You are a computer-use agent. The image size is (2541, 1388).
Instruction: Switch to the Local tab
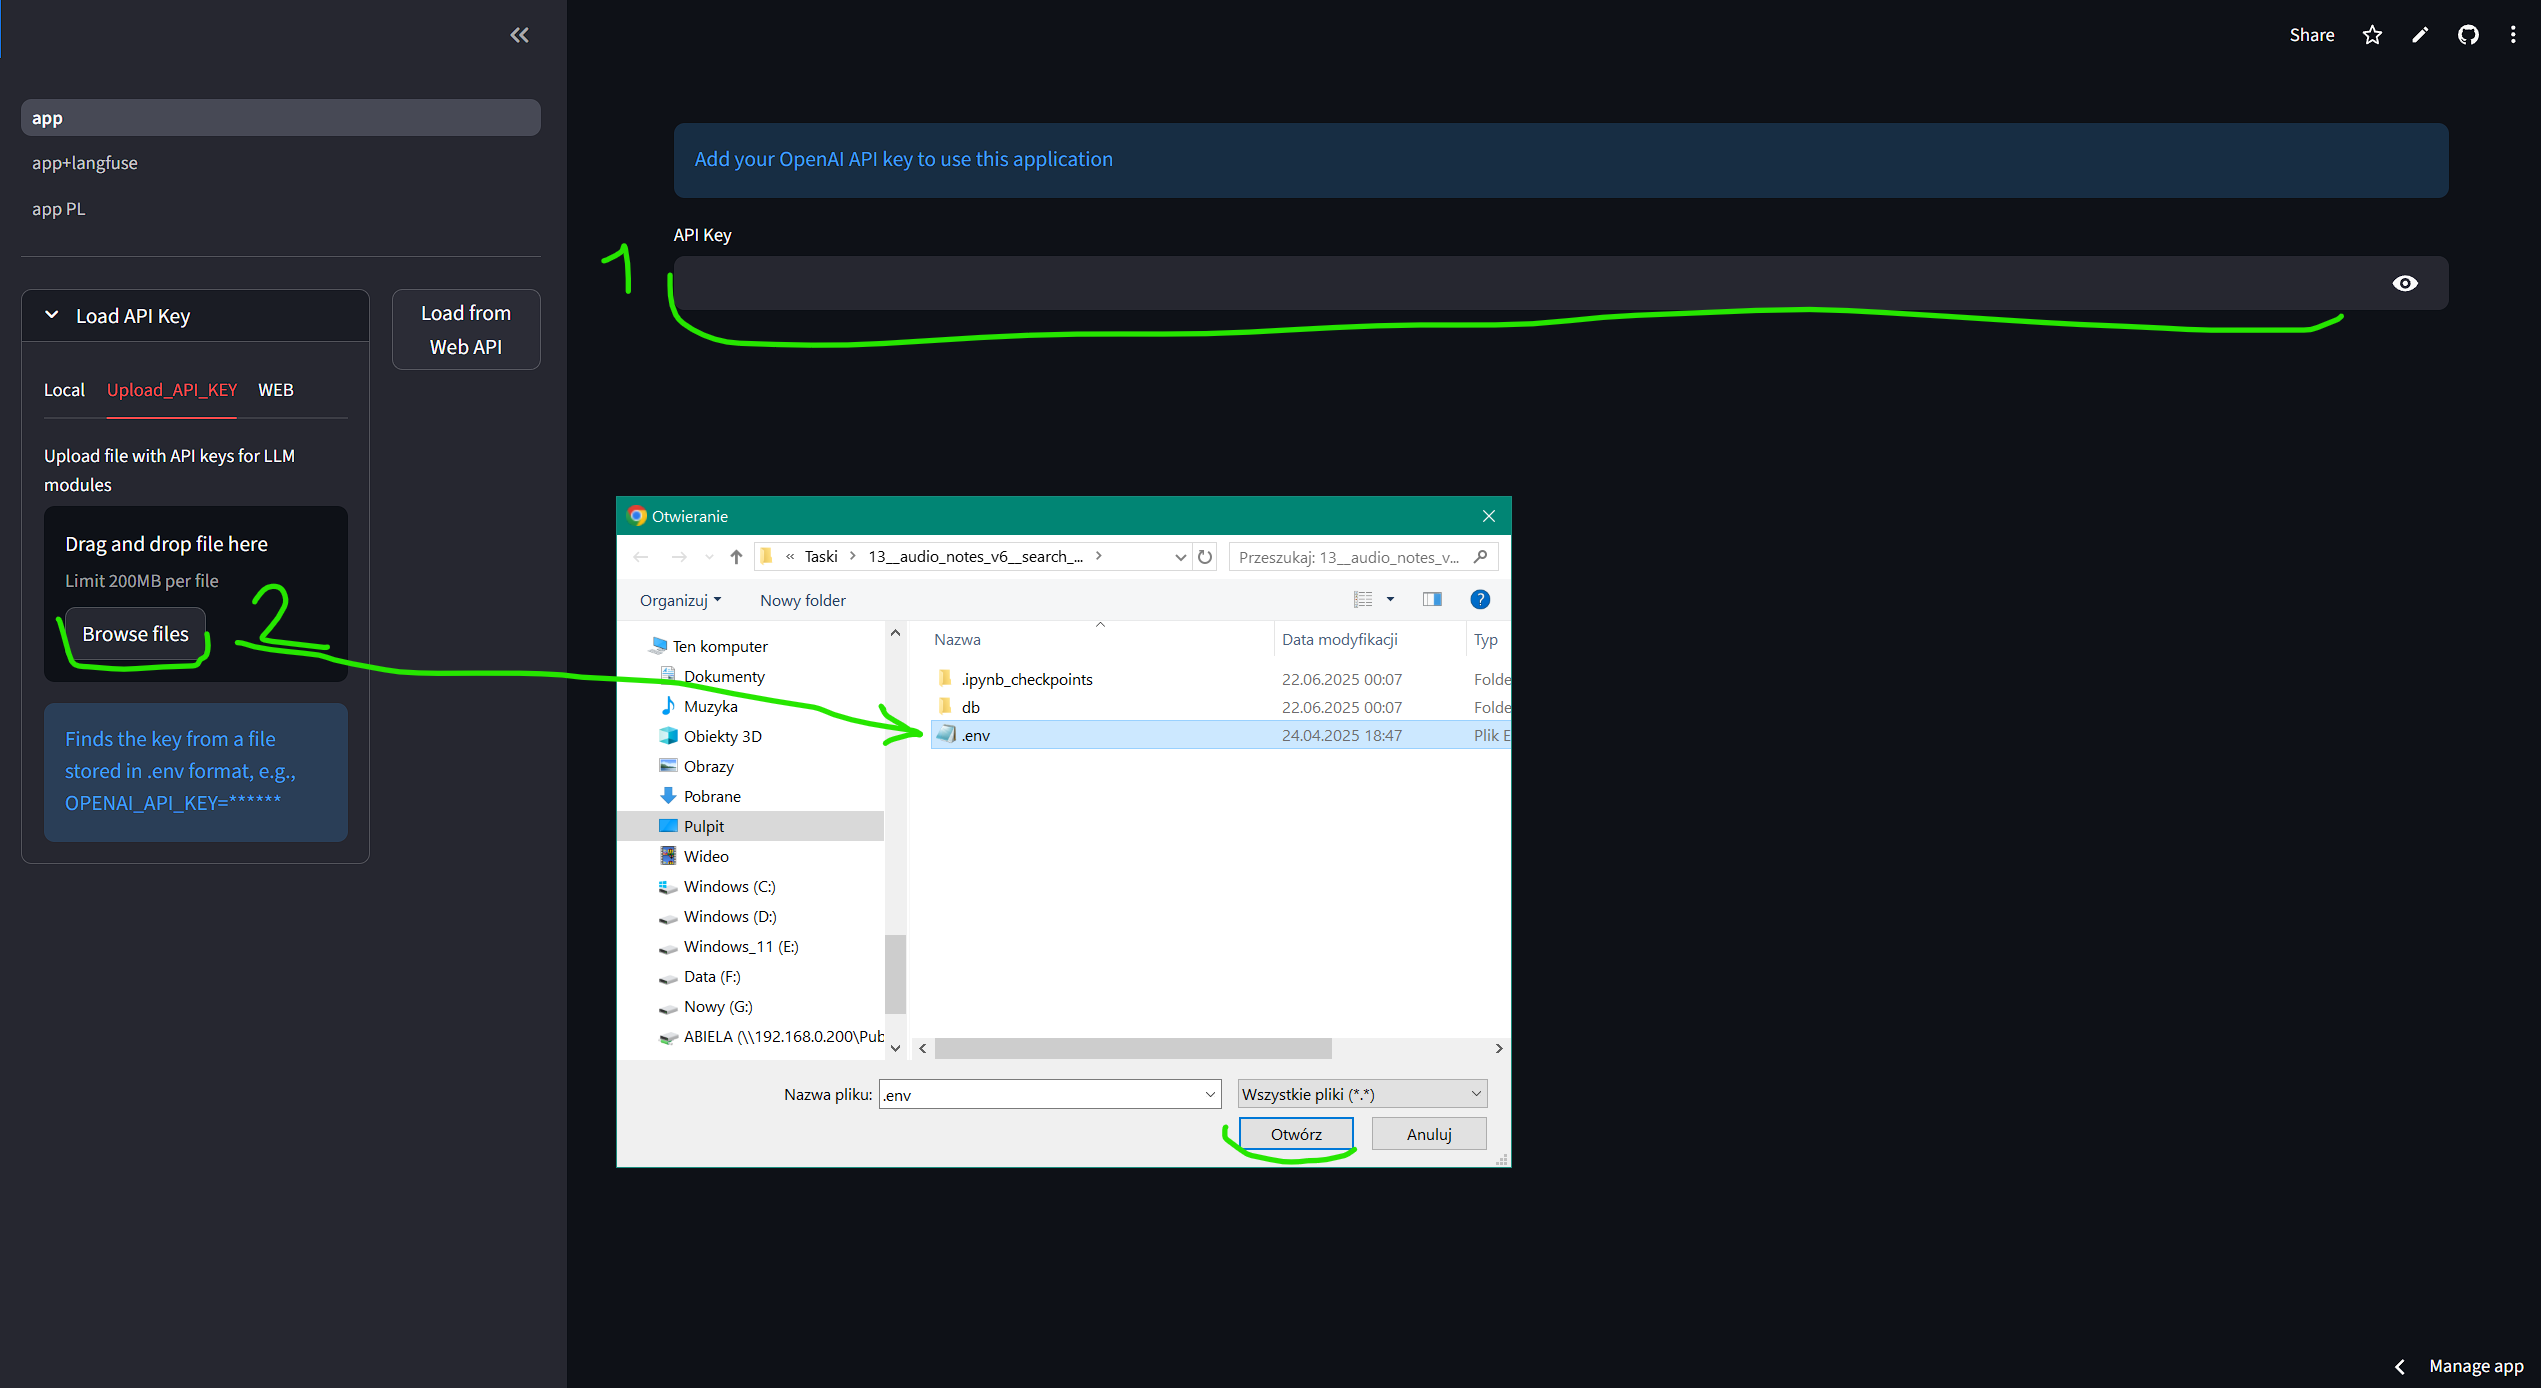click(64, 390)
